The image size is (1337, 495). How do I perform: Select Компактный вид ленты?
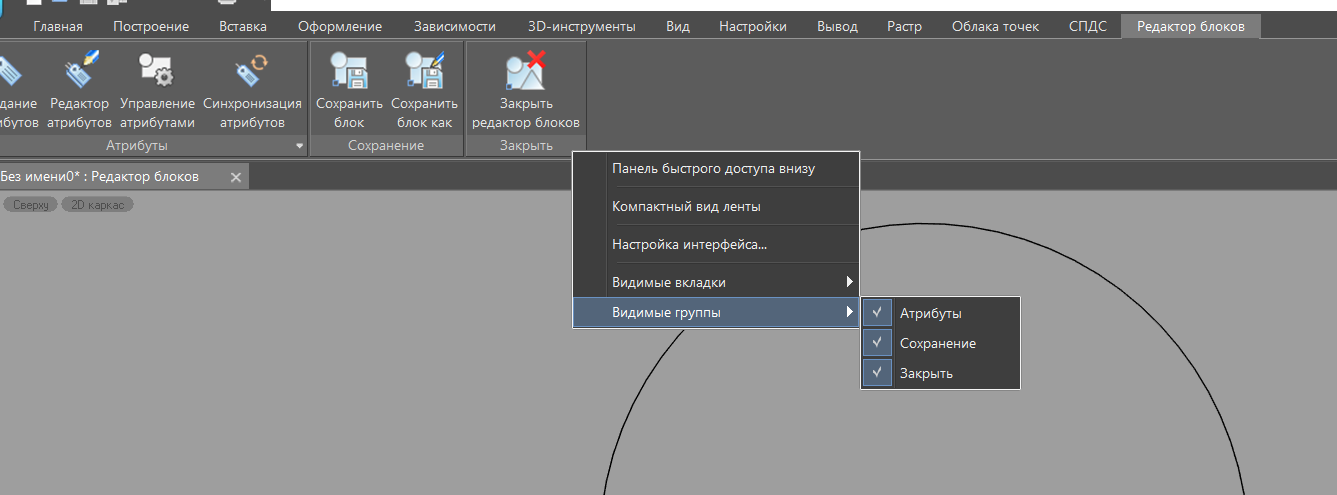pyautogui.click(x=716, y=207)
